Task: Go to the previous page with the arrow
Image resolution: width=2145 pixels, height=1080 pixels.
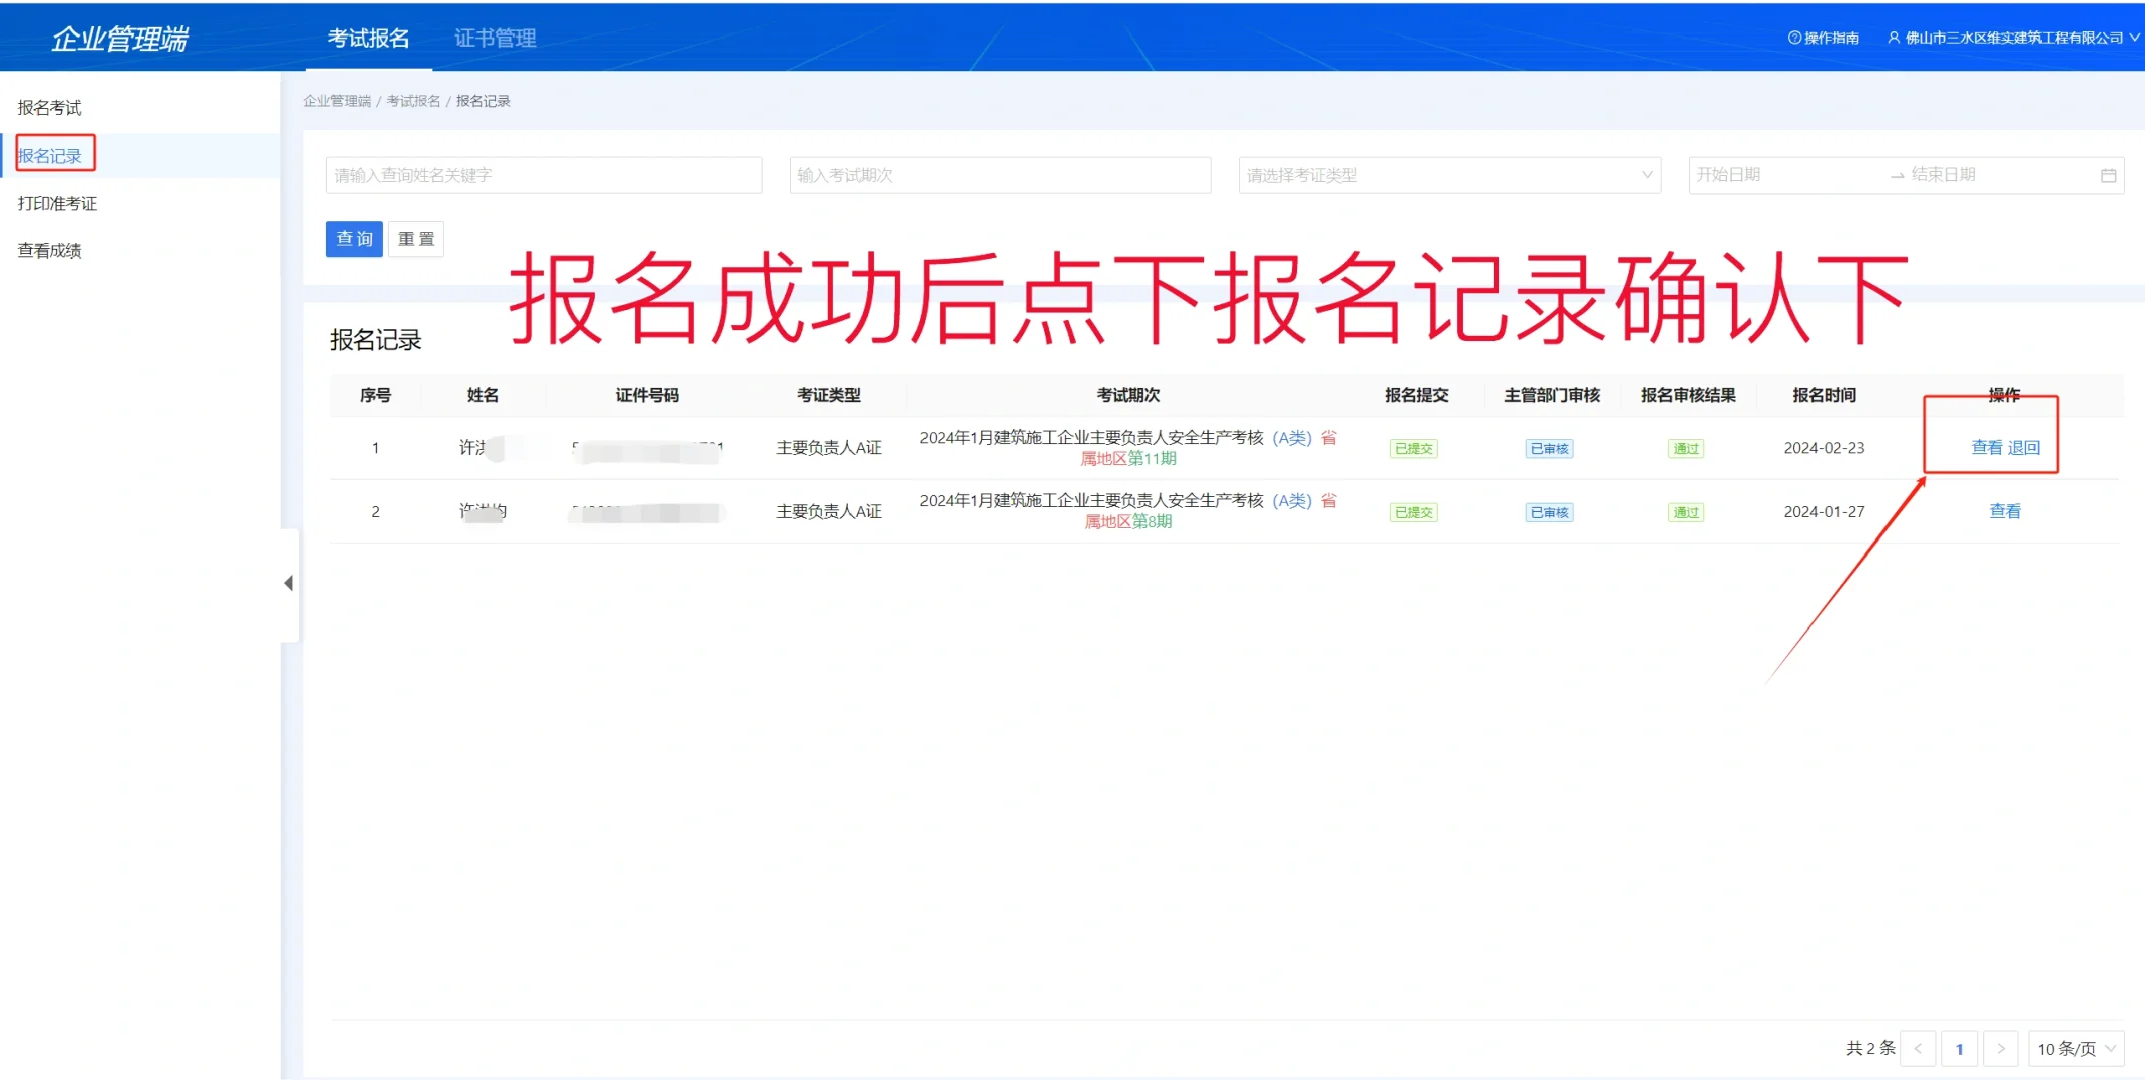Action: click(1917, 1048)
